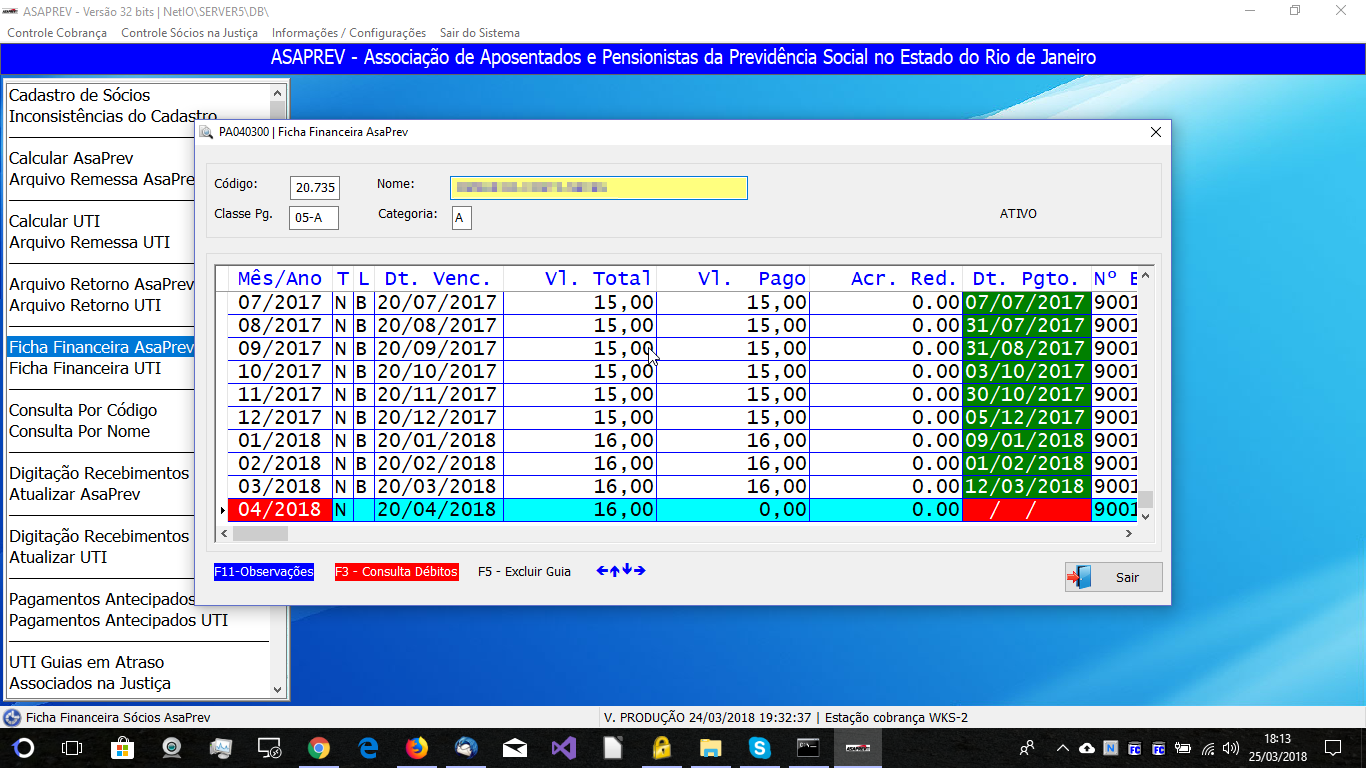Open Visual Studio from taskbar

563,747
